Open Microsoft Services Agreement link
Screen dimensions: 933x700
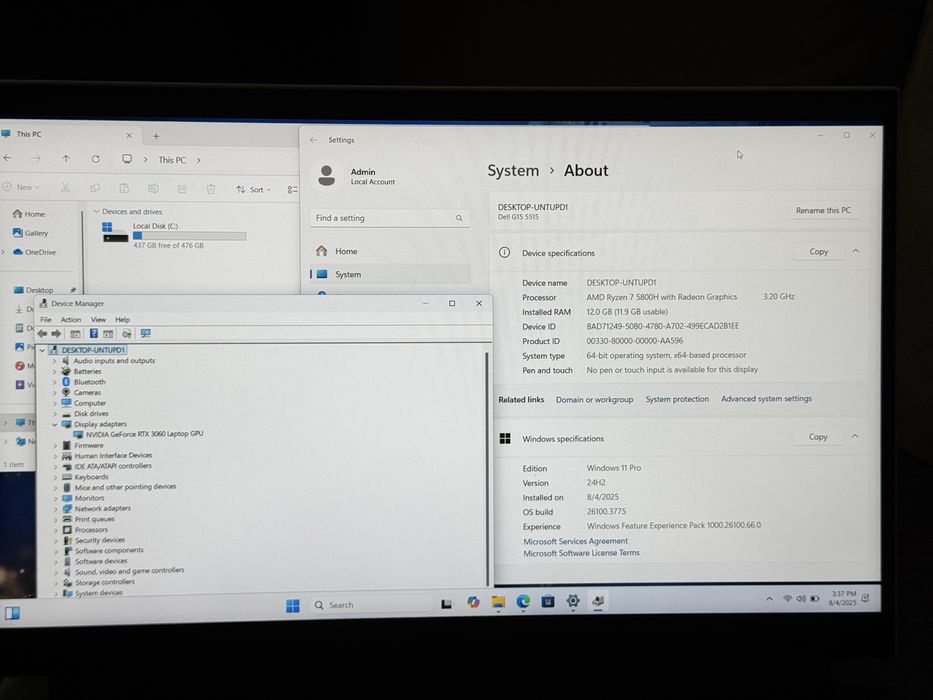(575, 541)
